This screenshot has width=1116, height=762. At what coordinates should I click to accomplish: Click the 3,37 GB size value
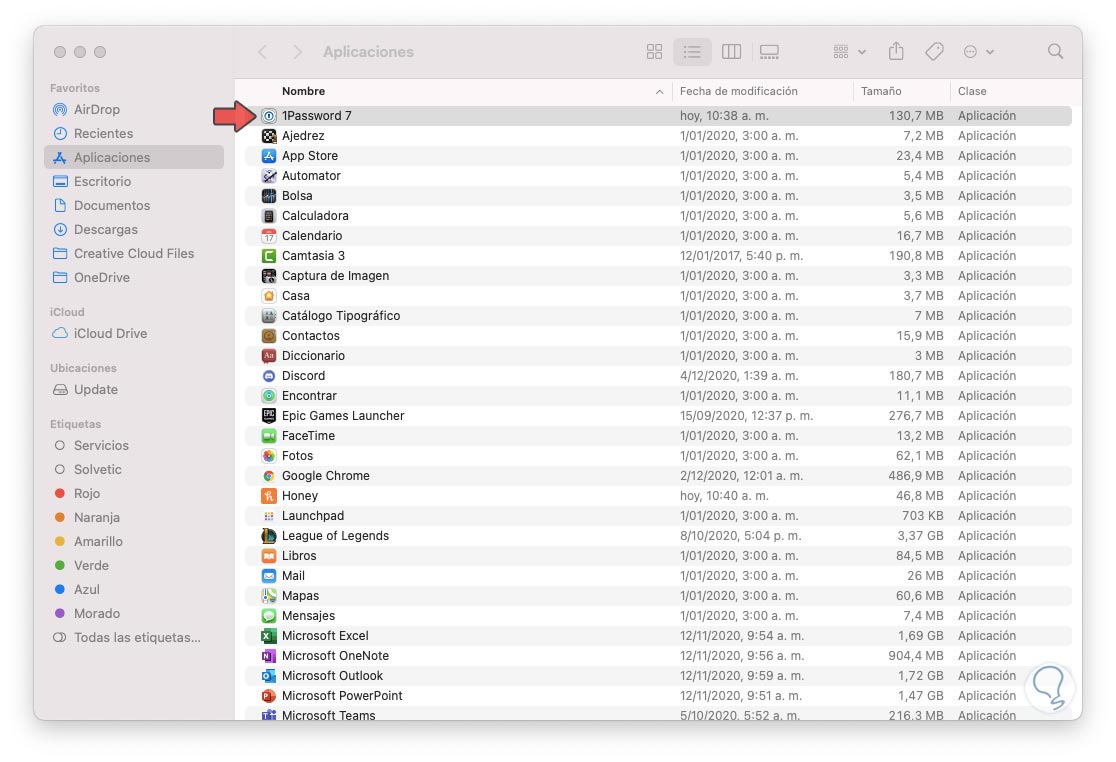[920, 536]
